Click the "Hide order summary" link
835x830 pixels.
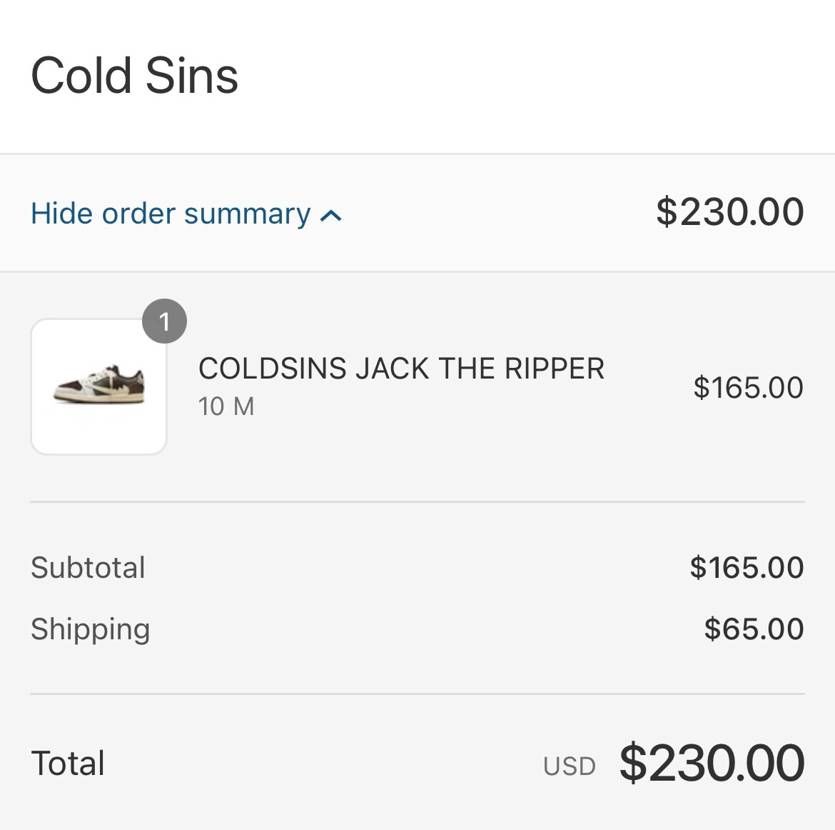point(171,214)
